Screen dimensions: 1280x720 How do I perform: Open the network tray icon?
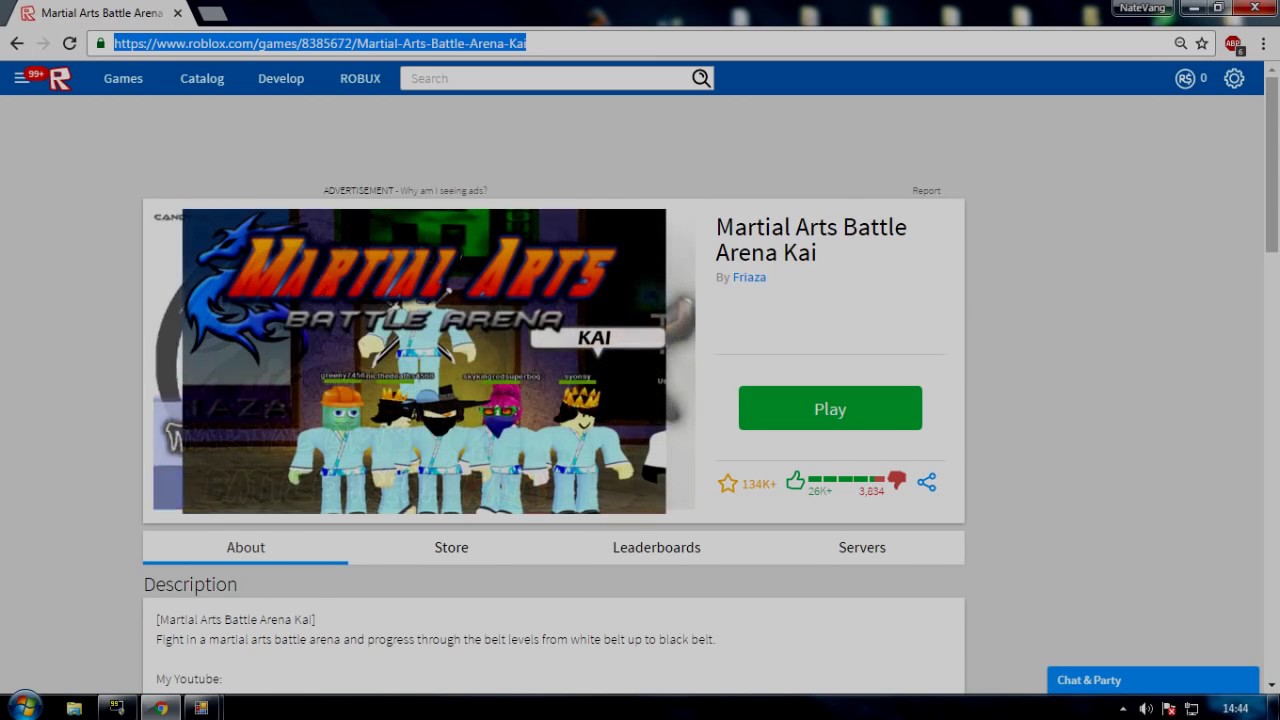1191,708
